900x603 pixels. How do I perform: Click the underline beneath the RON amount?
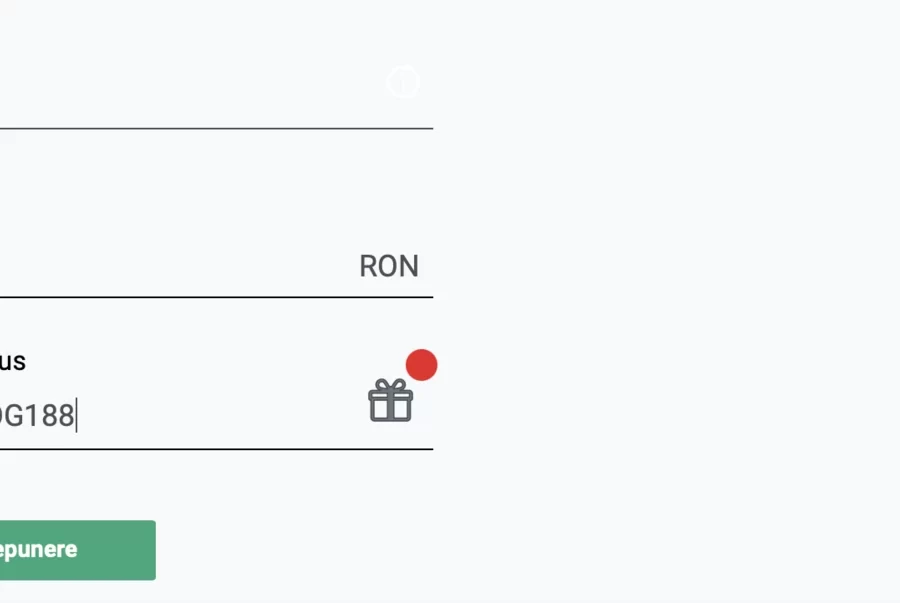coord(216,297)
